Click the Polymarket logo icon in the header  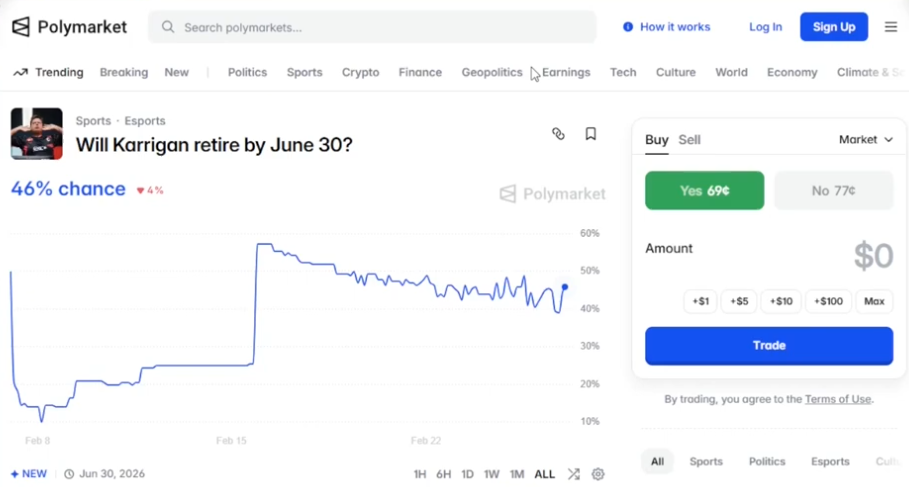coord(21,27)
